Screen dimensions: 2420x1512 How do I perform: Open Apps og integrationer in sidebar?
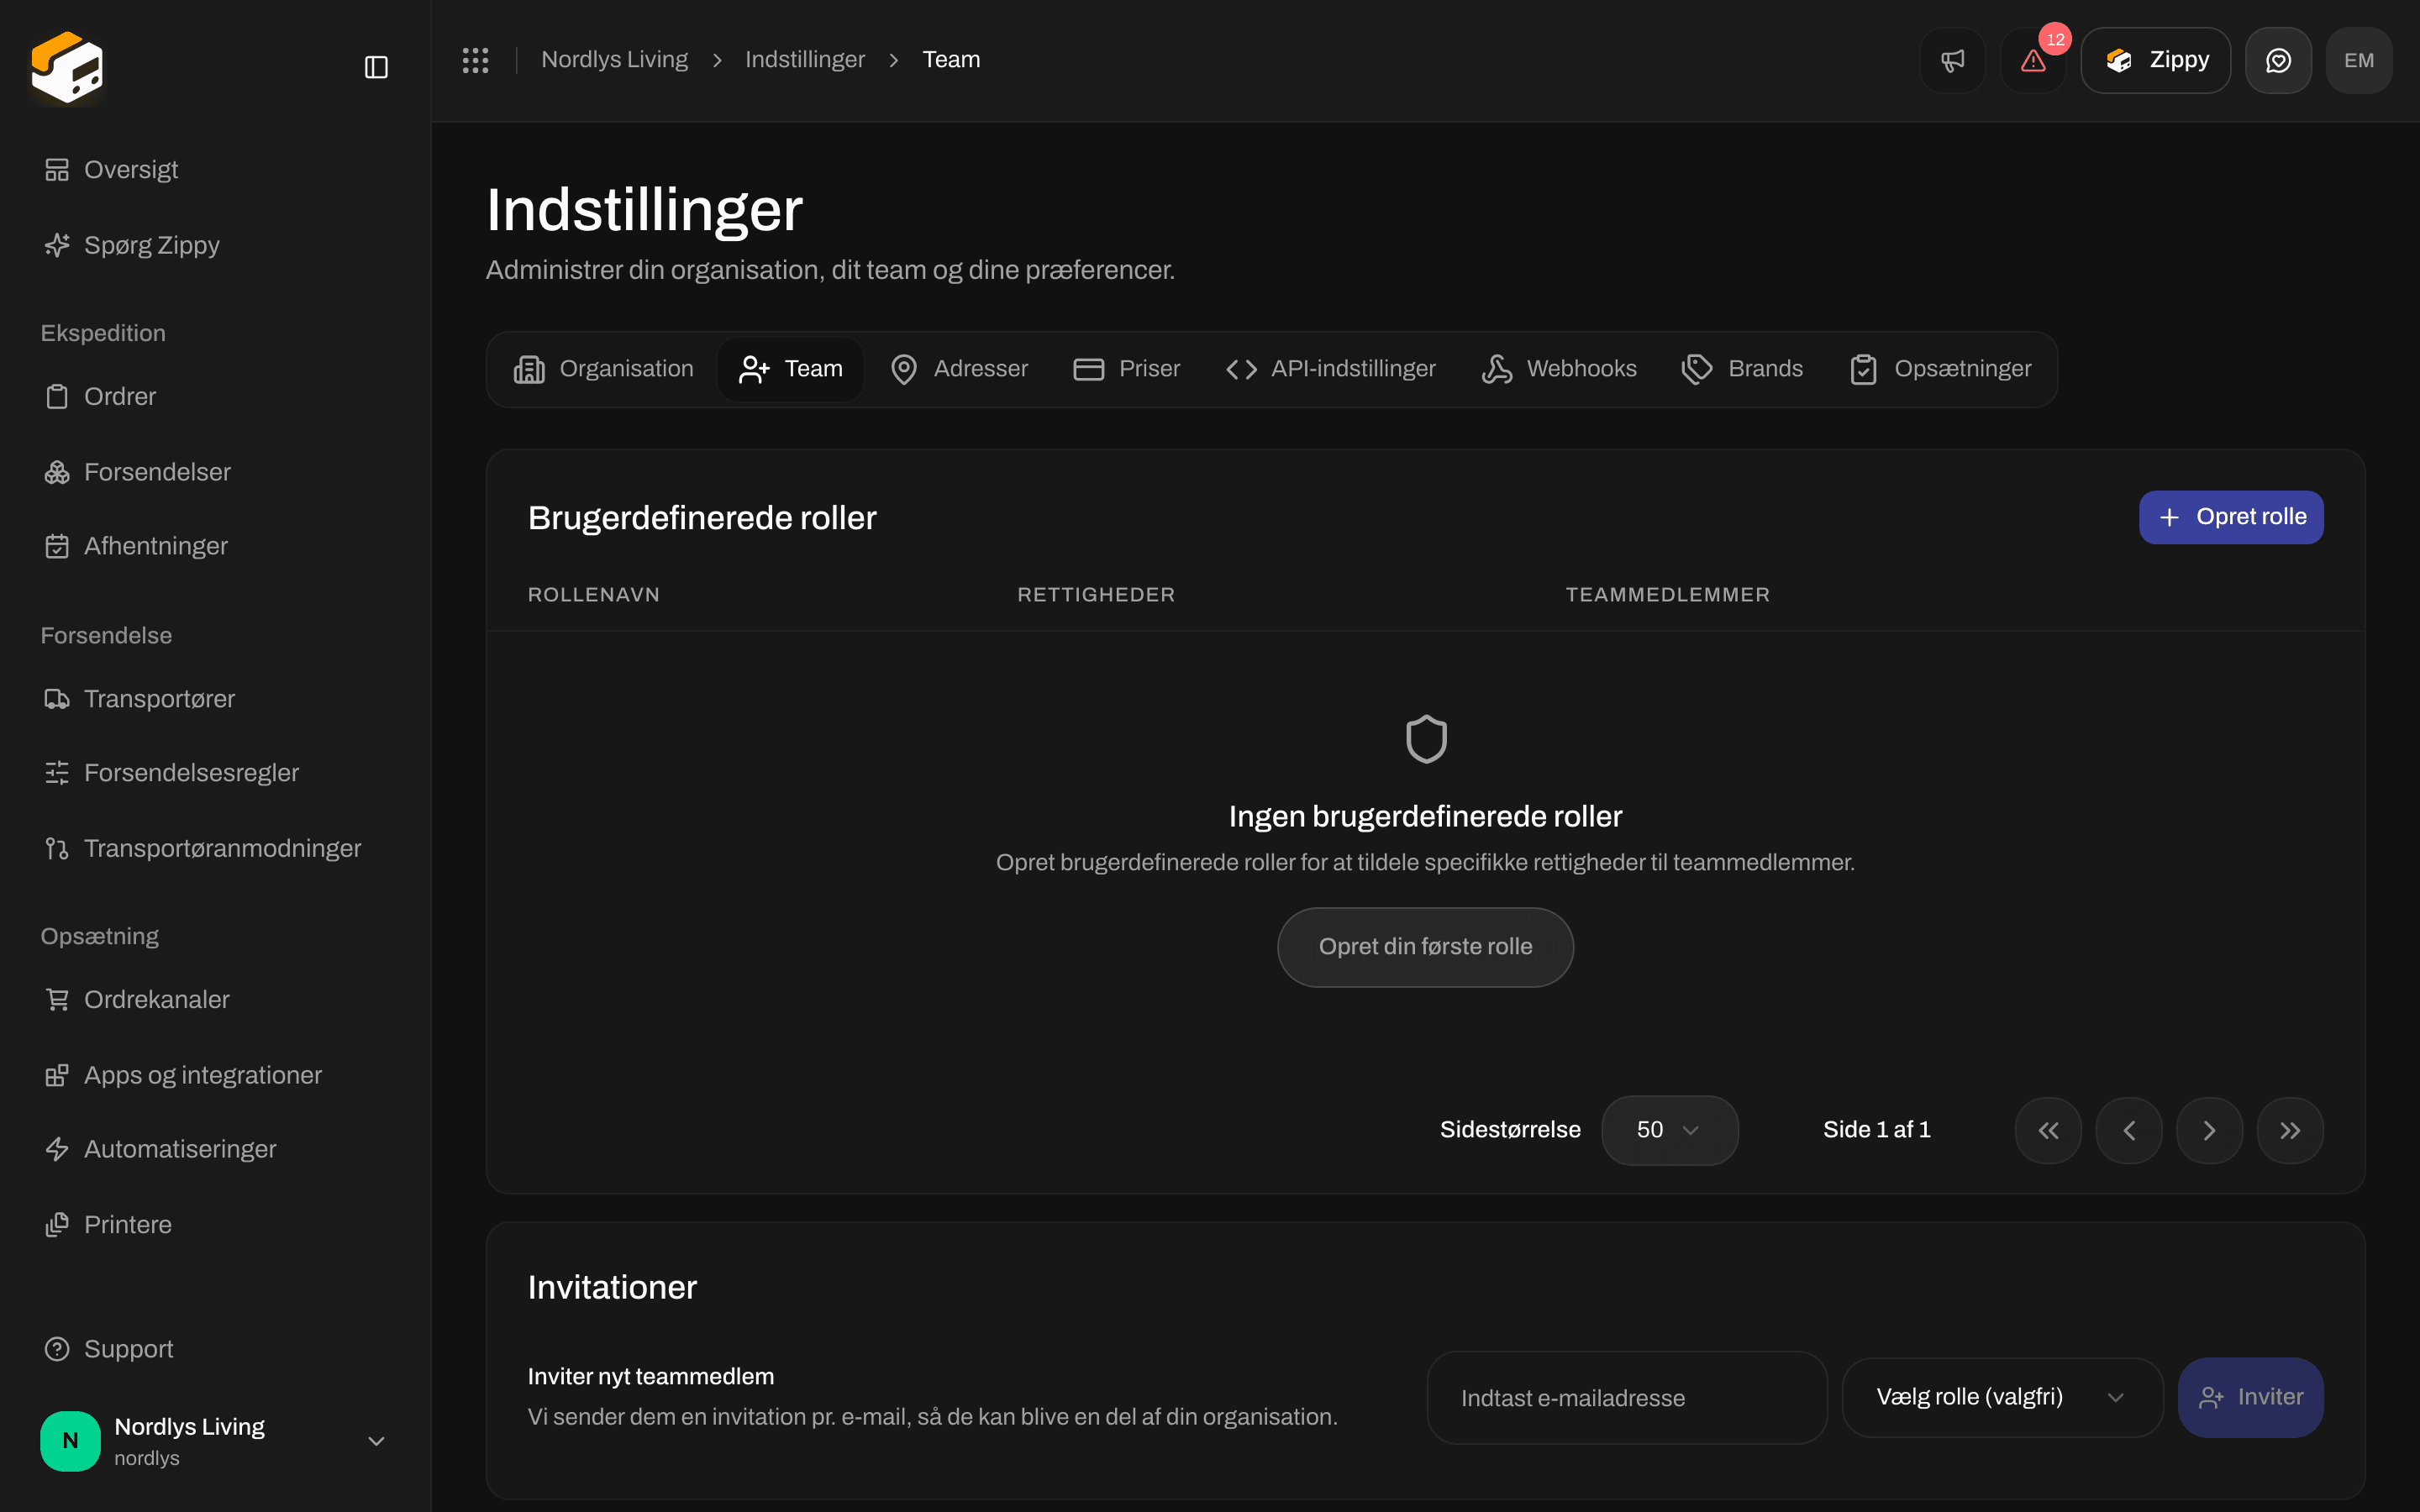pyautogui.click(x=215, y=1075)
